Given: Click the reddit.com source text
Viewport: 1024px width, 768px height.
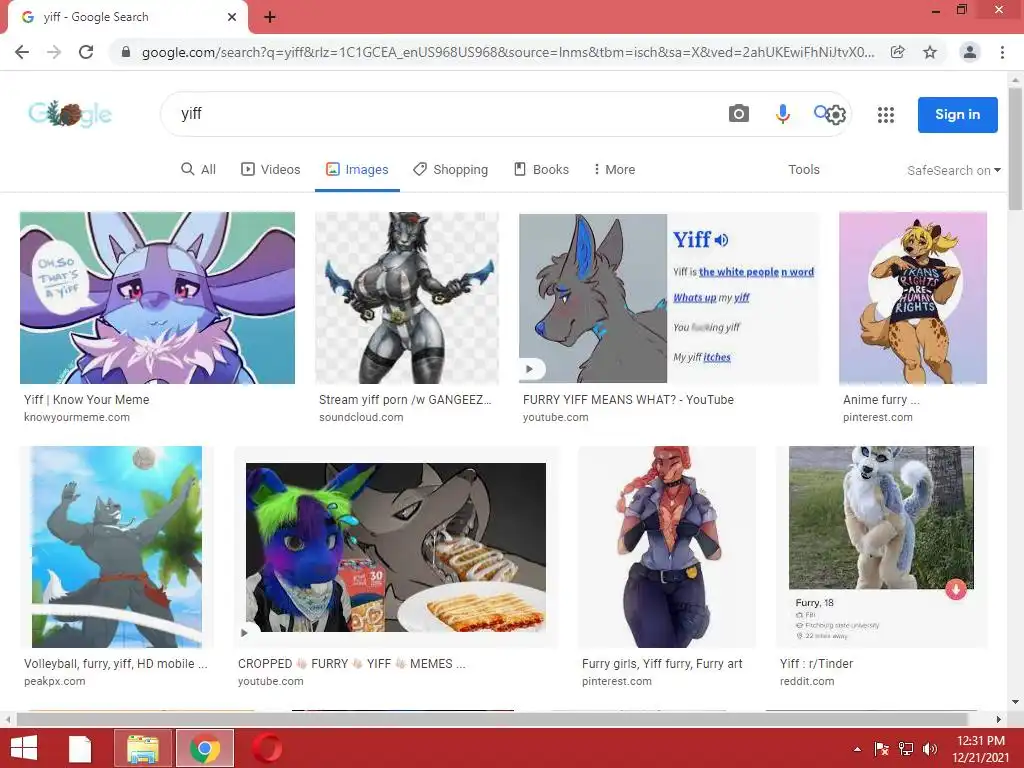Looking at the screenshot, I should [x=807, y=681].
